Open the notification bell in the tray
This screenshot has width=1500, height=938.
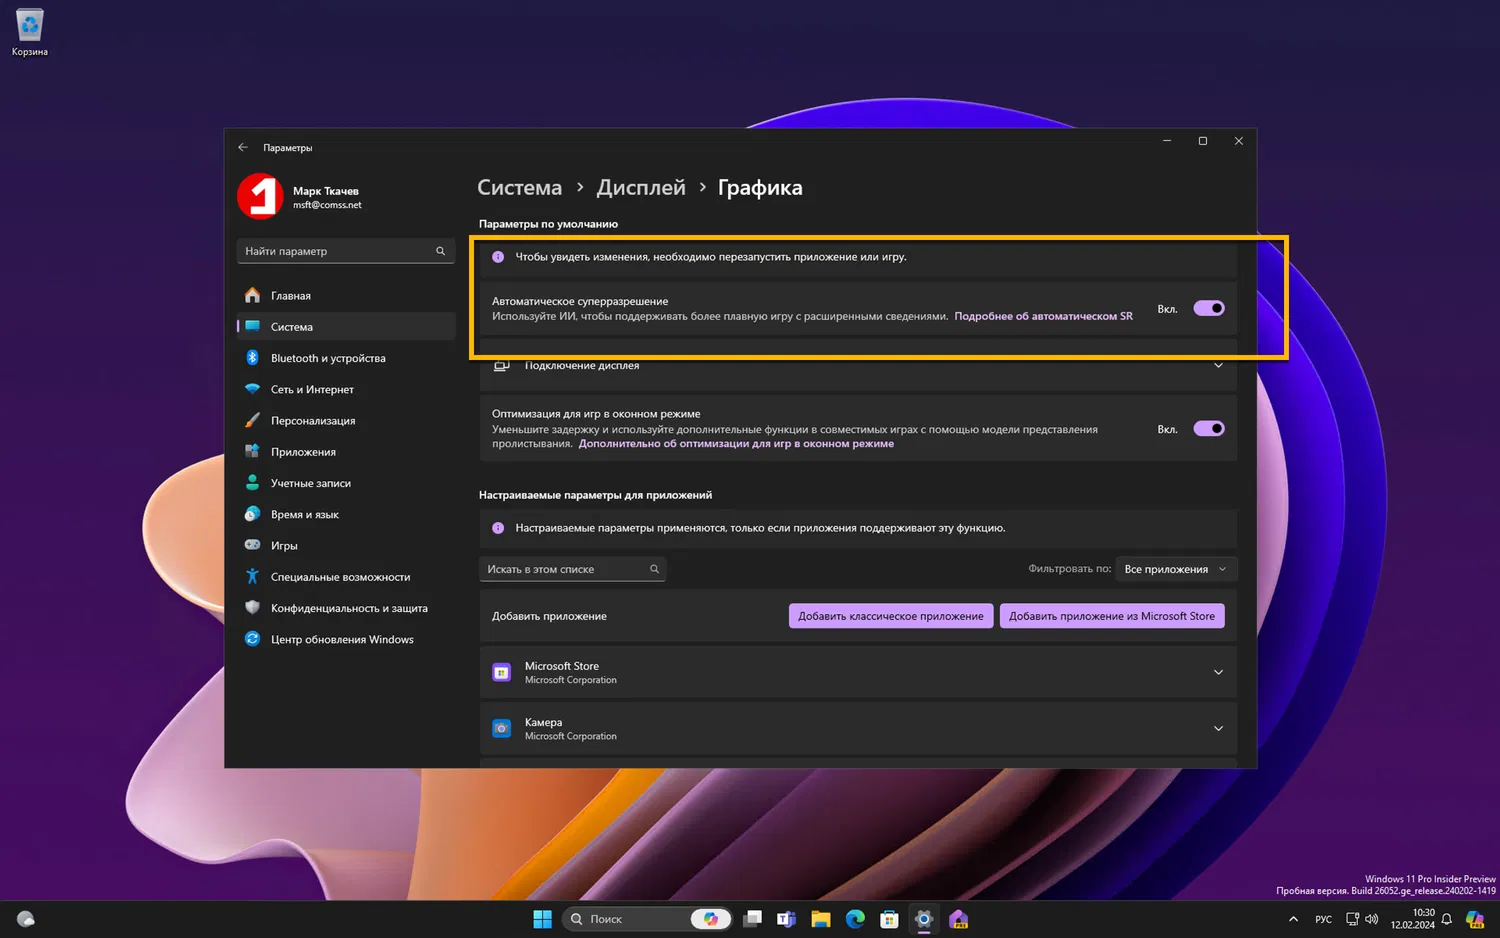click(1446, 919)
